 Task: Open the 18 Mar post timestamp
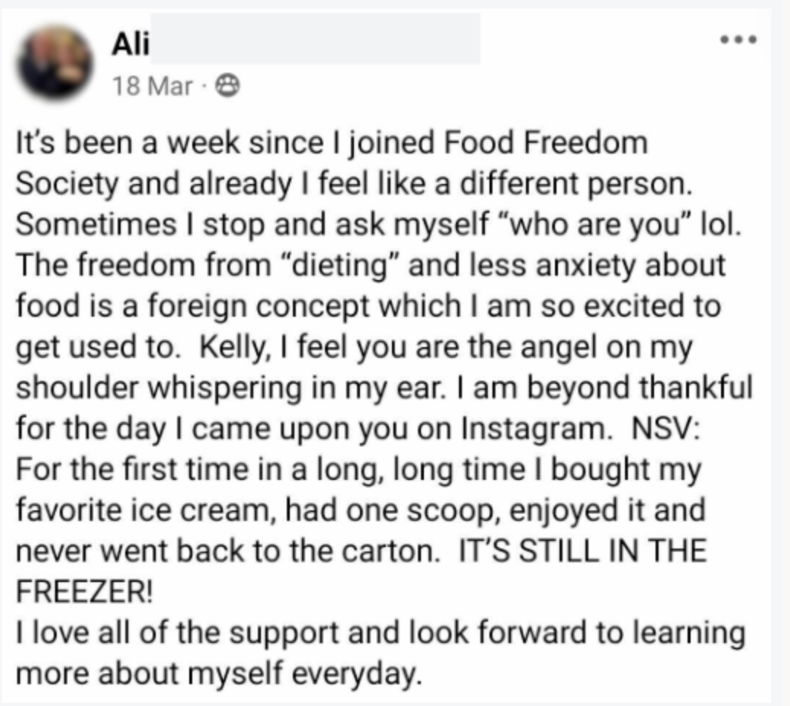[152, 86]
